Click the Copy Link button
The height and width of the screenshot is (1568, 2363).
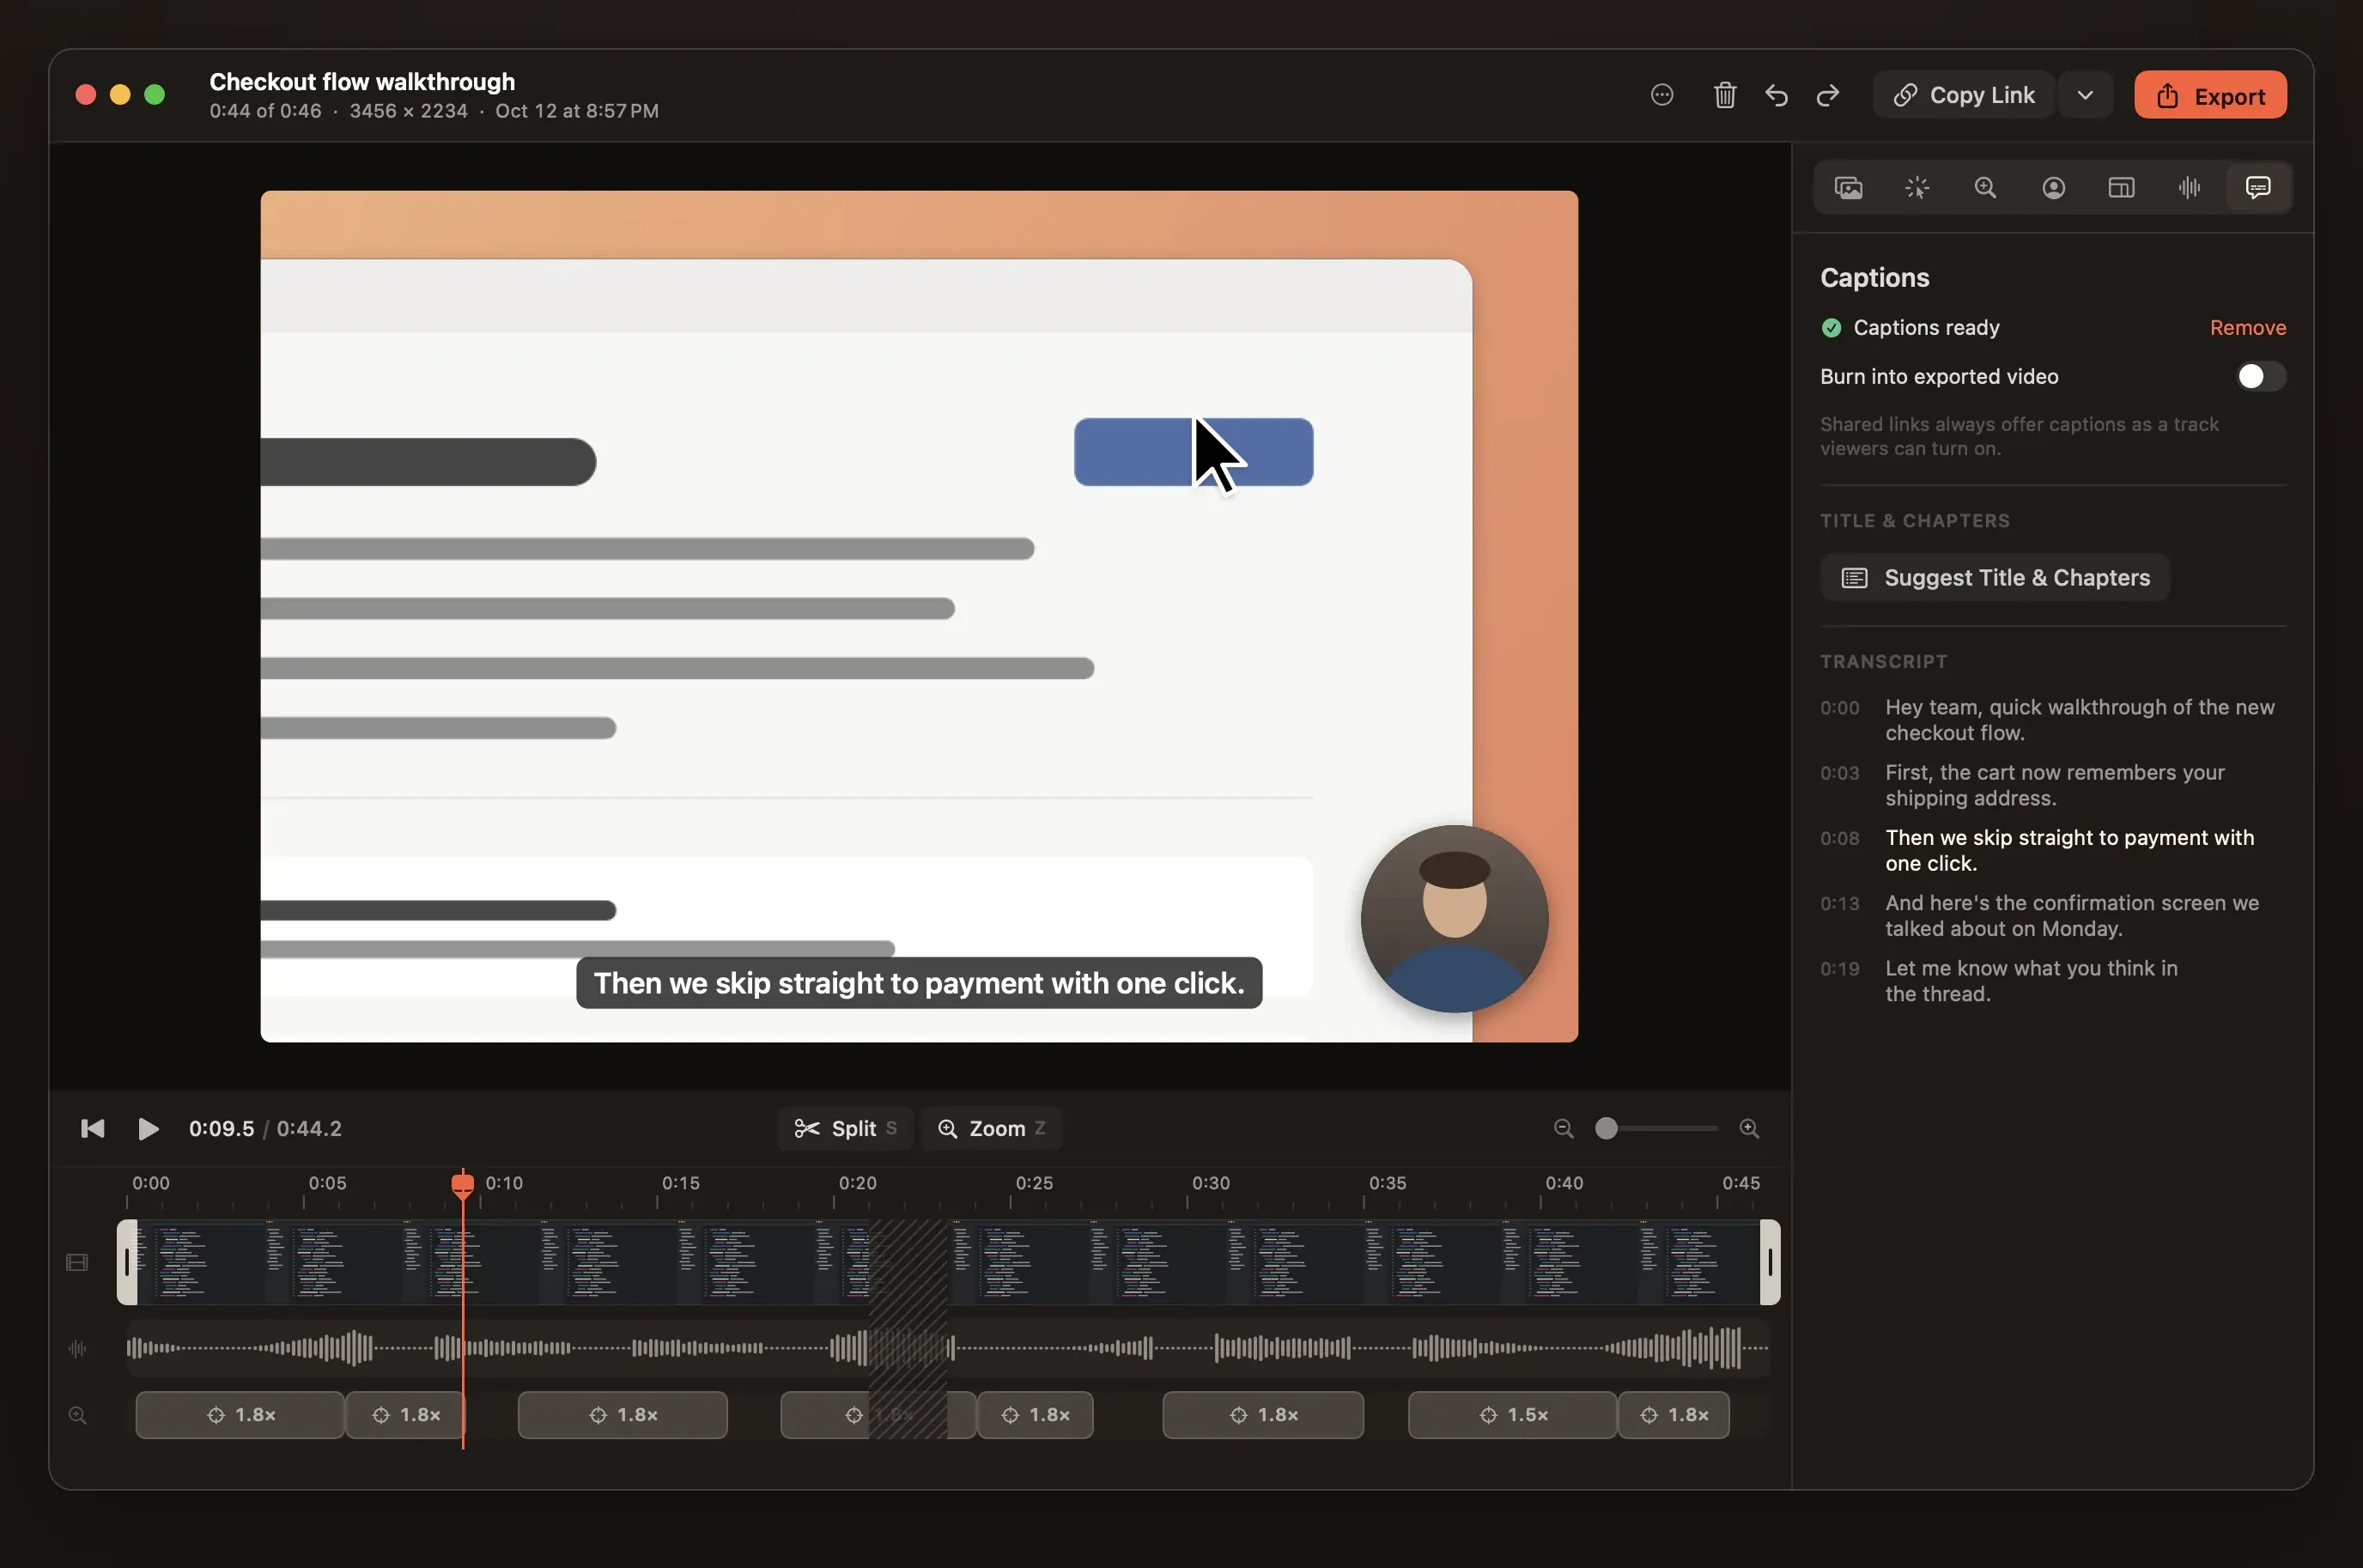(1964, 95)
